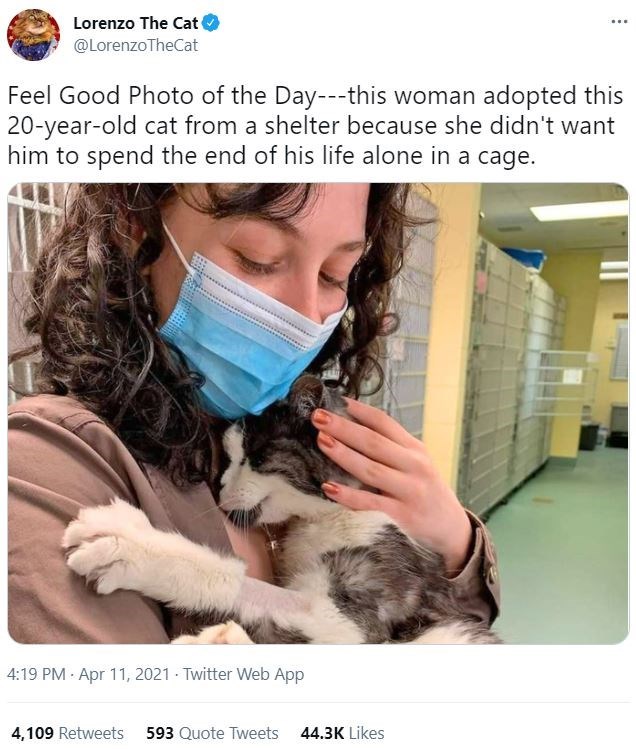The height and width of the screenshot is (749, 636).
Task: View the 44.3K Likes list
Action: [342, 733]
